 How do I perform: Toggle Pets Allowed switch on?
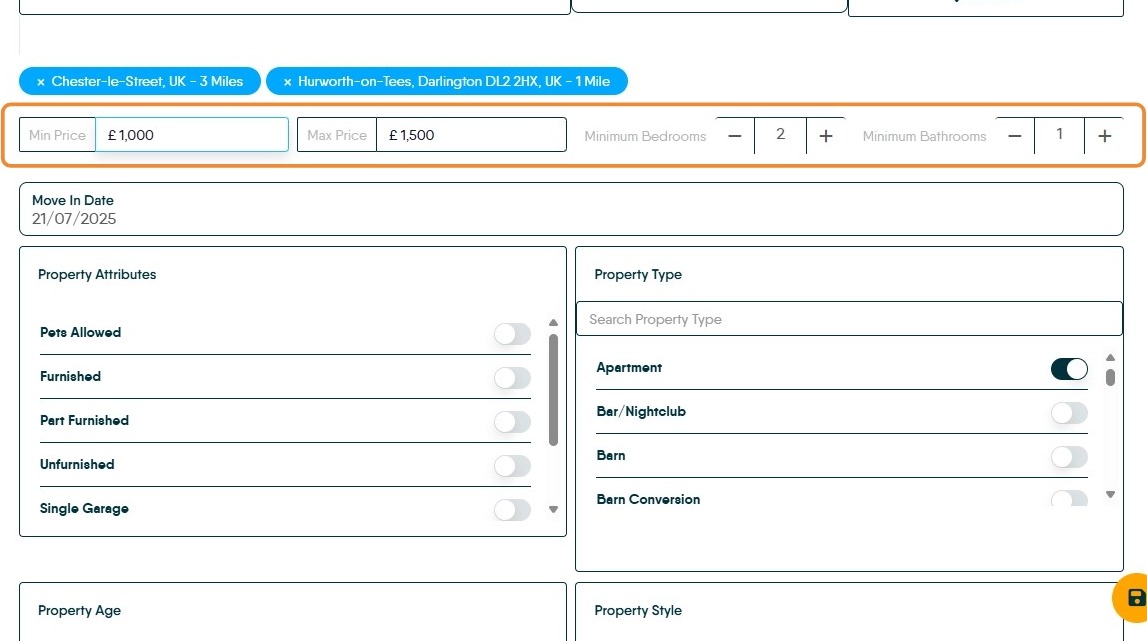512,334
